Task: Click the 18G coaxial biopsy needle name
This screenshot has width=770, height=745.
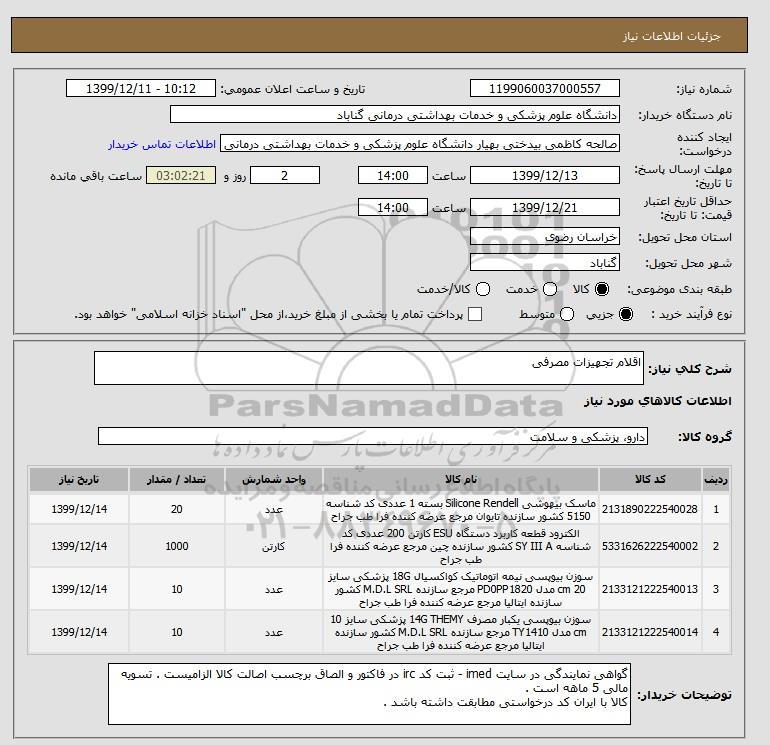Action: click(x=461, y=589)
